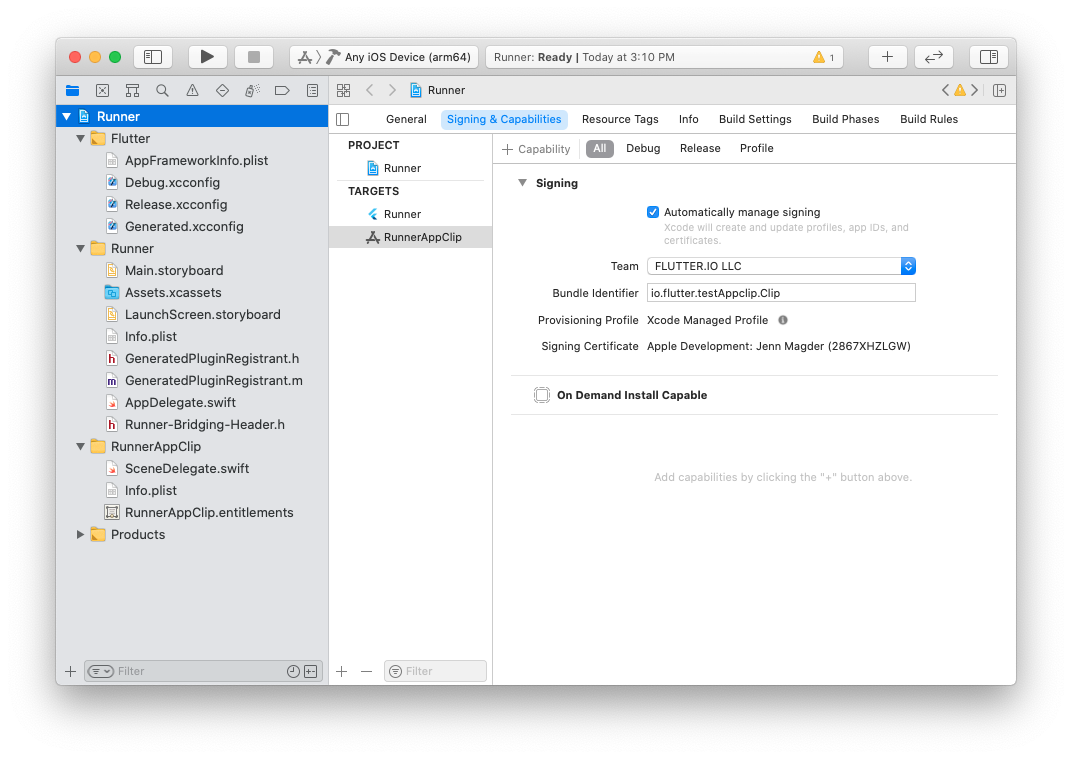The width and height of the screenshot is (1072, 759).
Task: Open the Source Control navigator icon
Action: pos(131,90)
